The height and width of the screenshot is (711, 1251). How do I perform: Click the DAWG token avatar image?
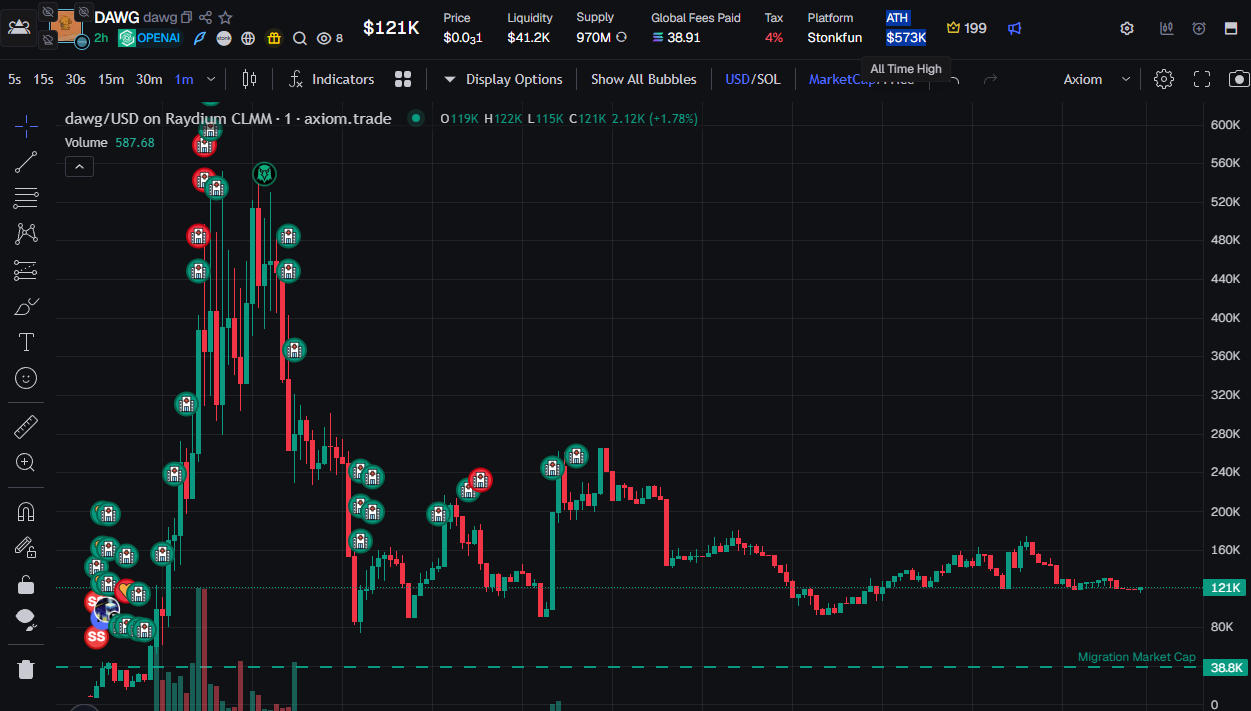(x=68, y=25)
